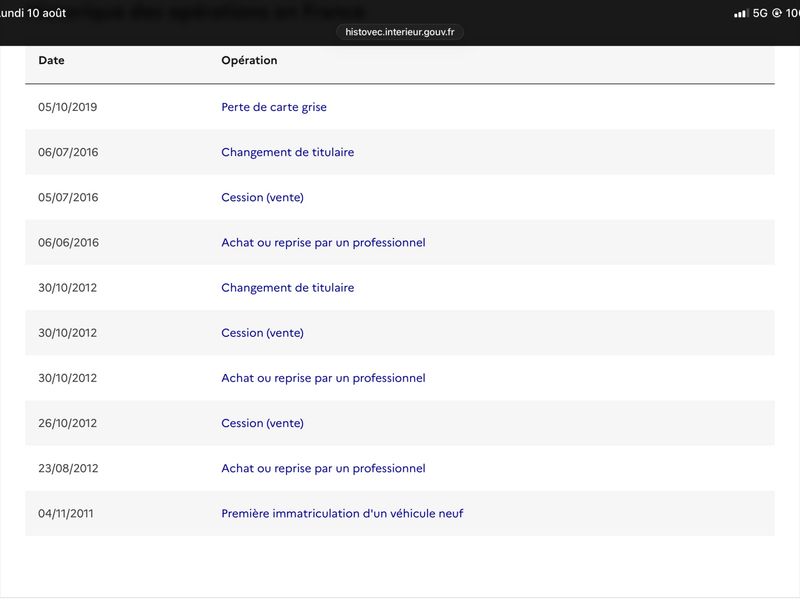The height and width of the screenshot is (600, 800).
Task: Open Cession (vente) dated 26/10/2012
Action: point(262,423)
